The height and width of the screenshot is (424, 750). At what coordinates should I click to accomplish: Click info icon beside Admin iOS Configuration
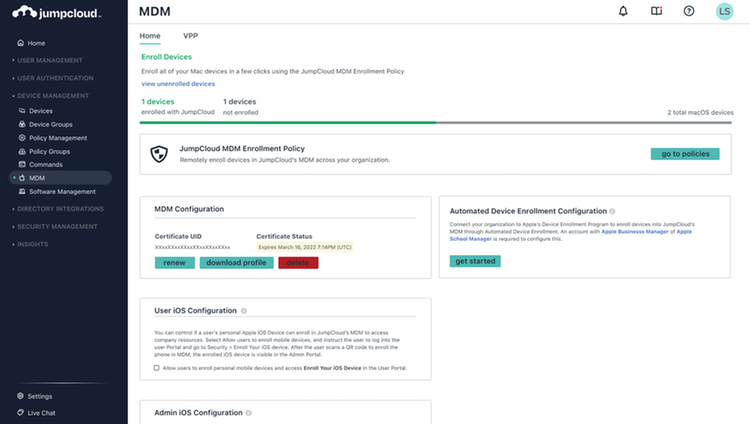249,413
